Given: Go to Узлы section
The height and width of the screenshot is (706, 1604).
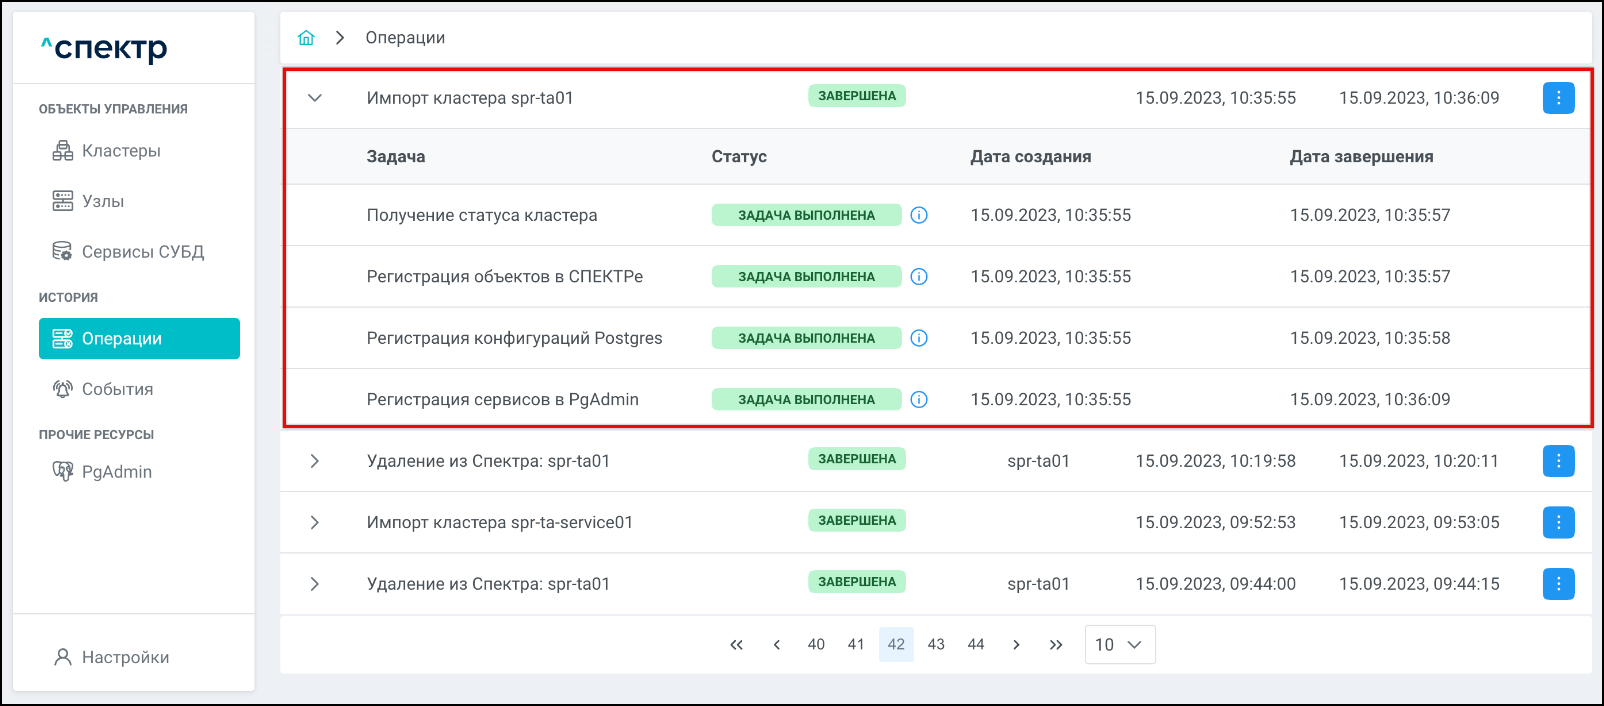Looking at the screenshot, I should tap(103, 201).
